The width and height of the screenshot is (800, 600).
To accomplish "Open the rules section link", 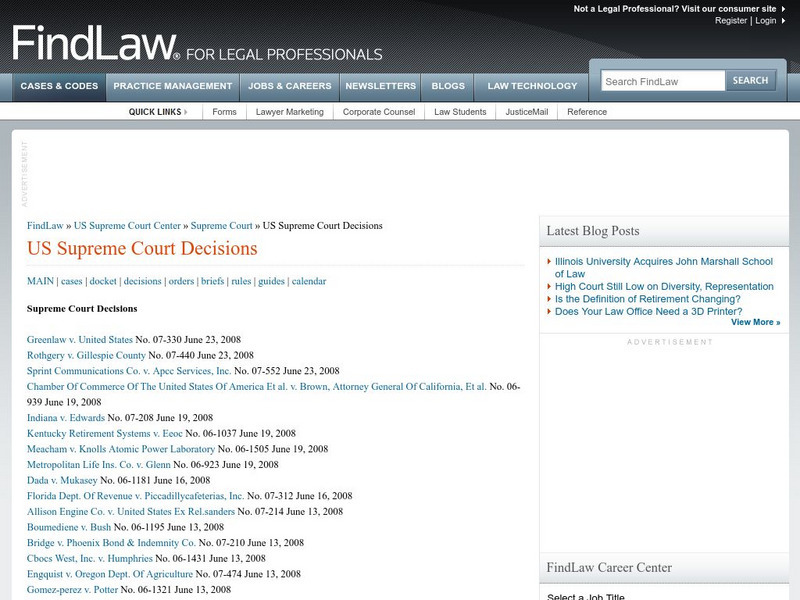I will [241, 281].
